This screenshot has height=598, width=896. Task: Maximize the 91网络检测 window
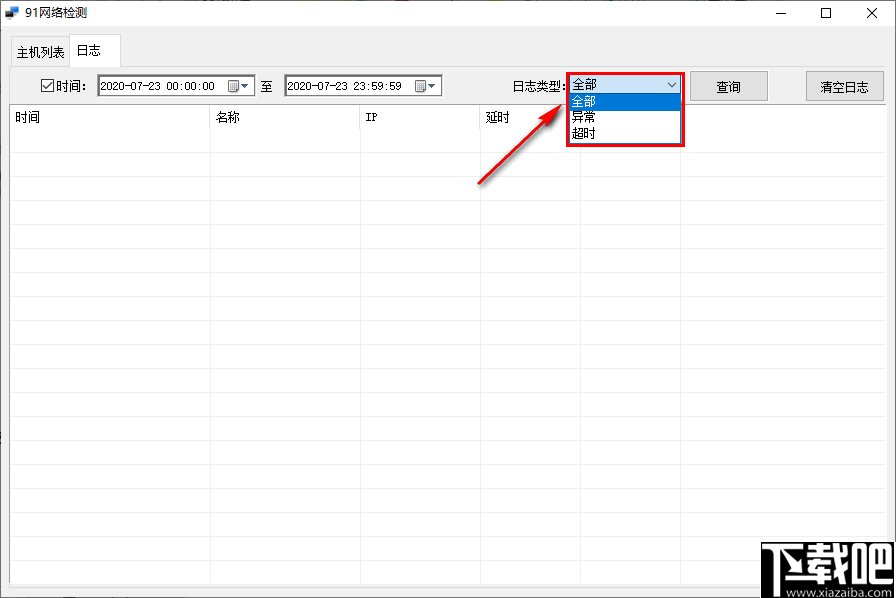pos(826,13)
